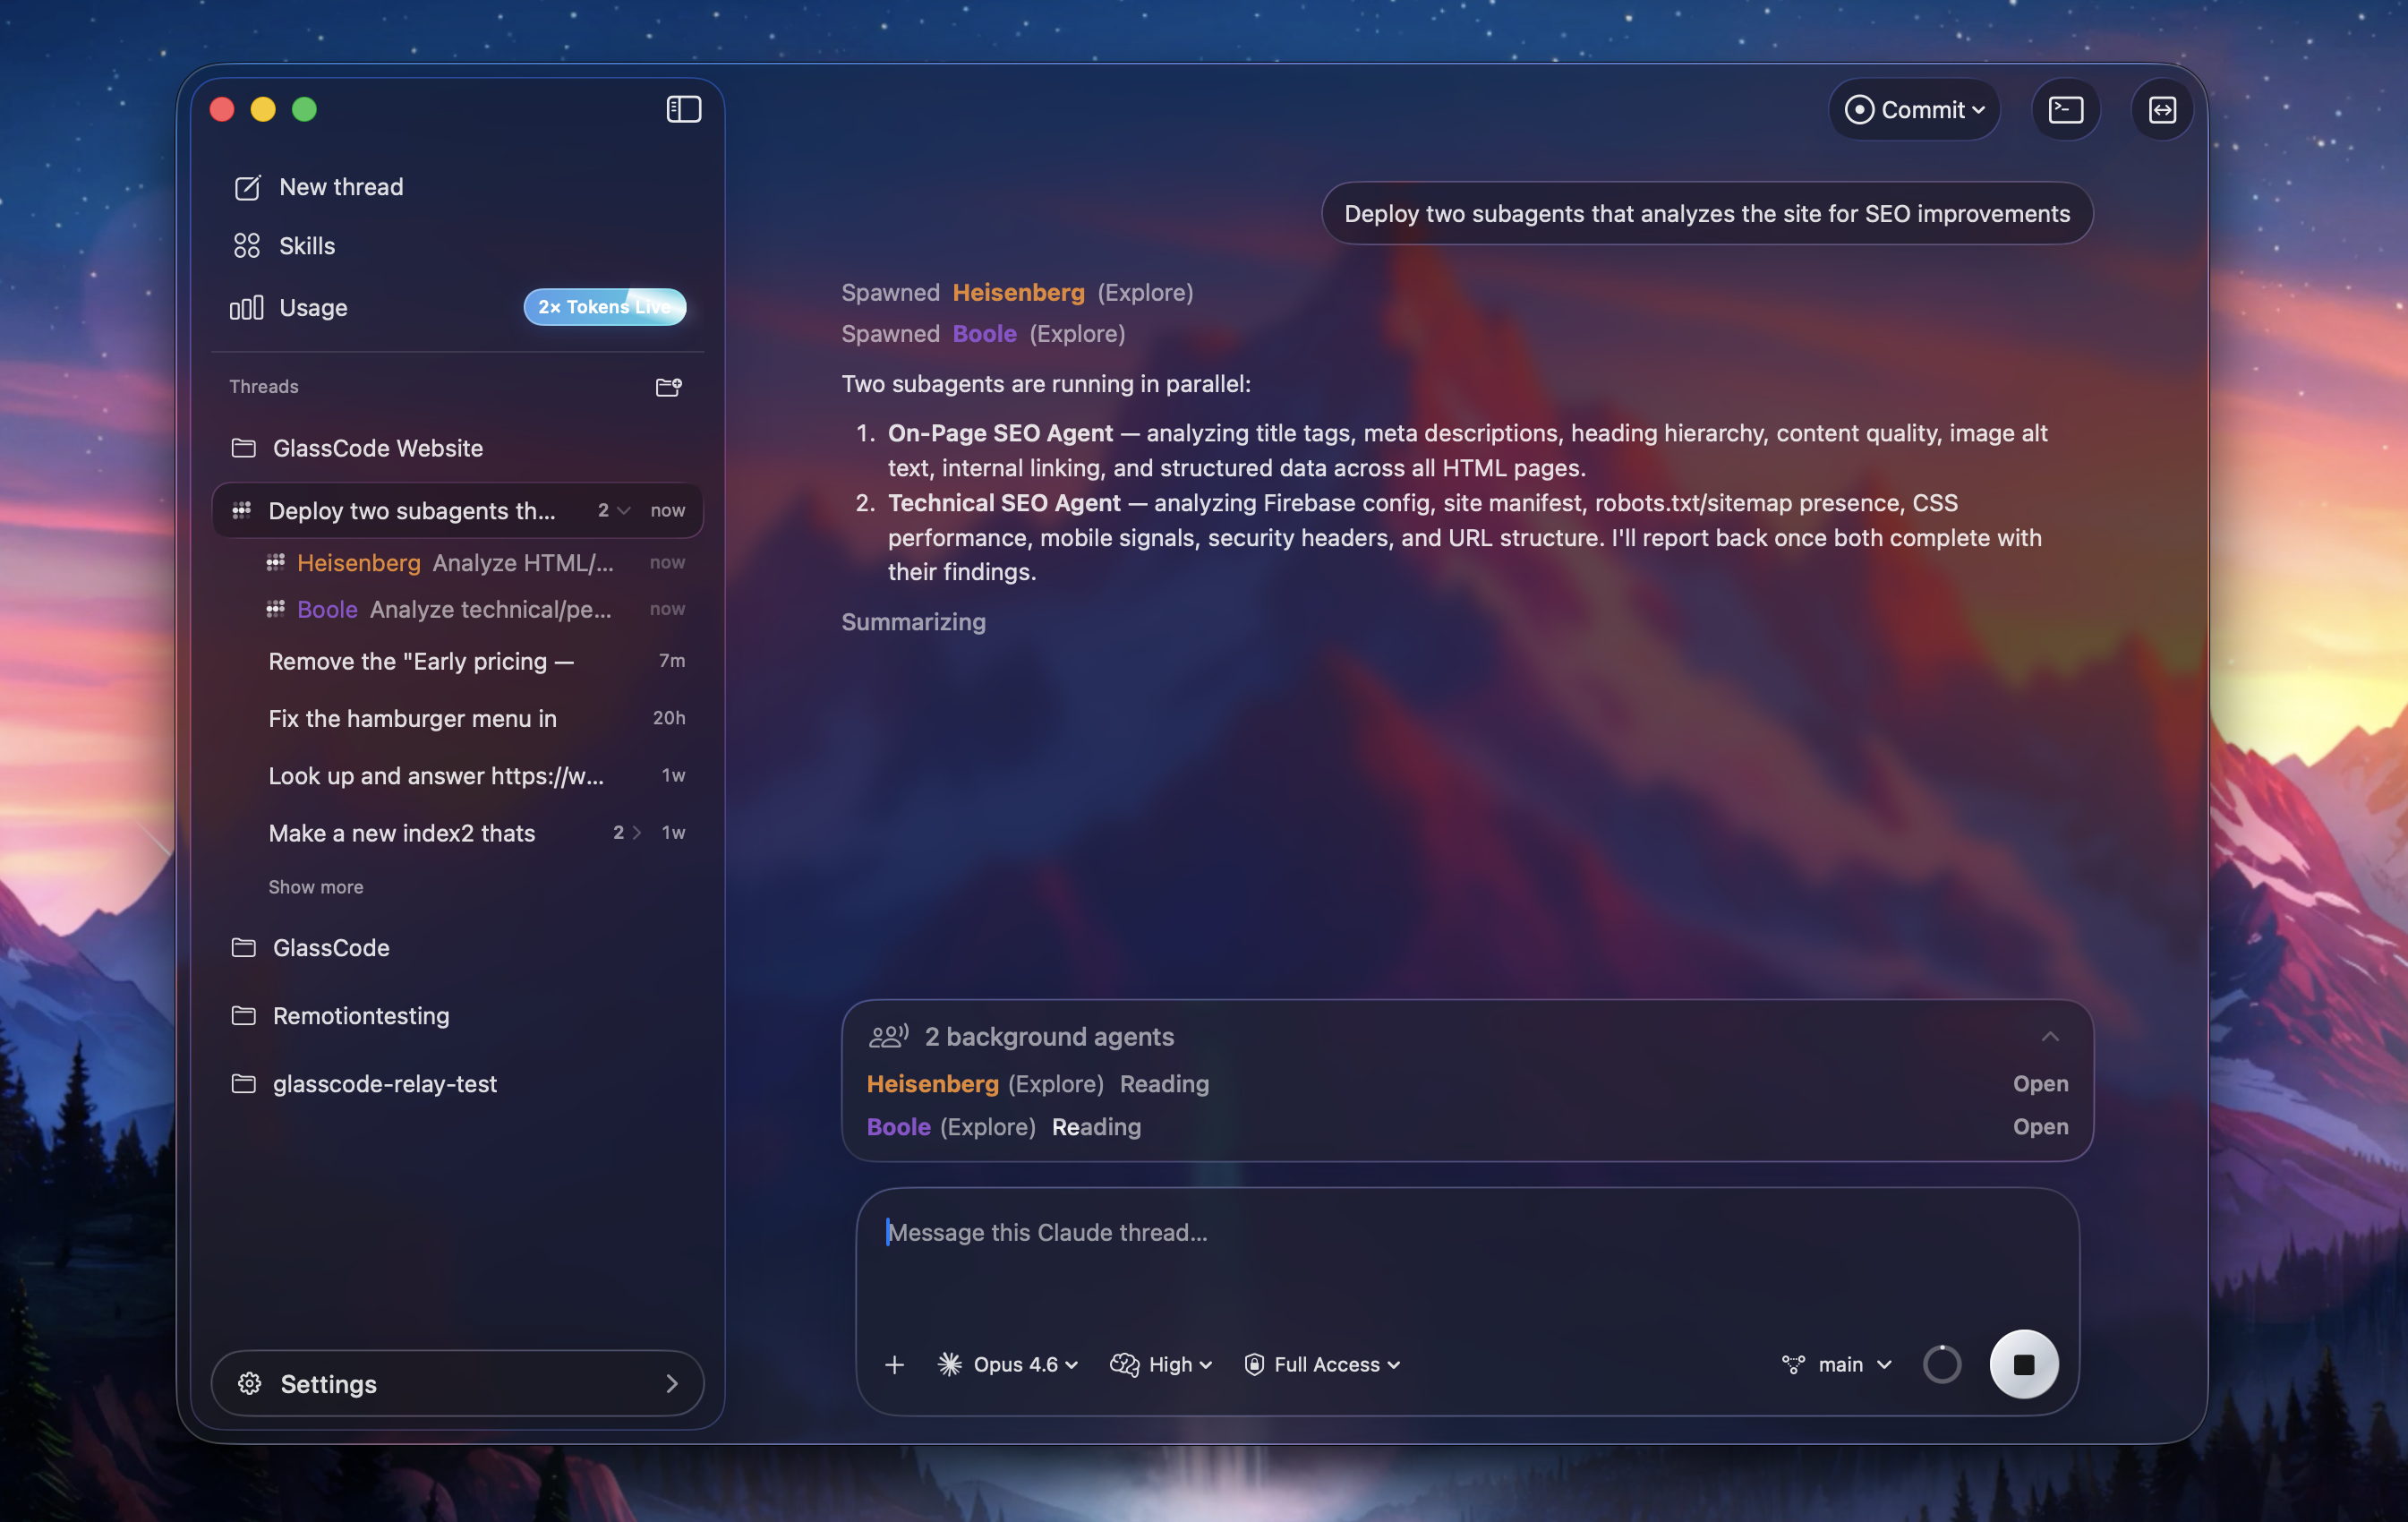Click the Heisenberg subagent grid icon in sidebar
Viewport: 2408px width, 1522px height.
click(x=277, y=562)
